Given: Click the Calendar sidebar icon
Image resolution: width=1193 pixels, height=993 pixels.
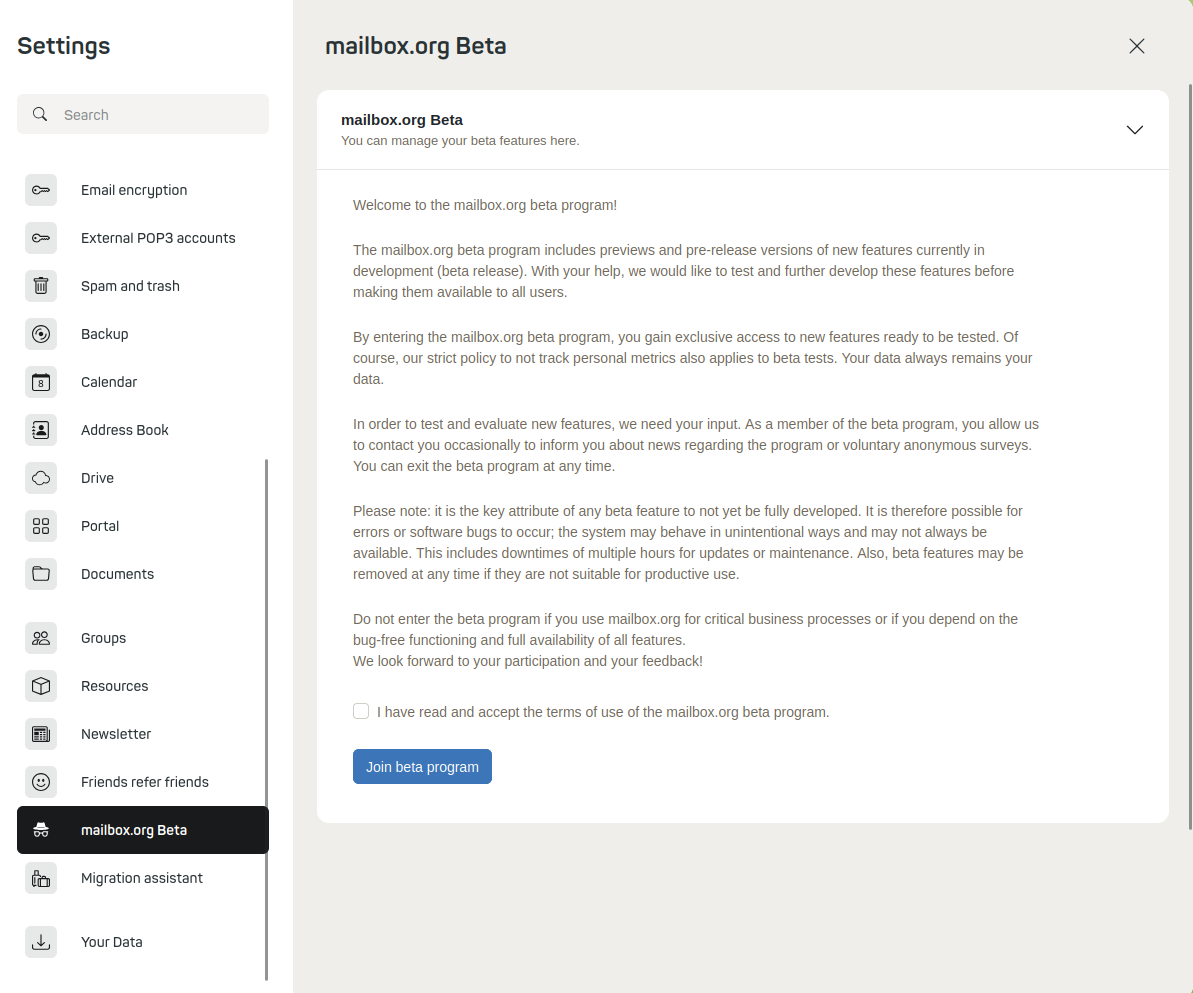Looking at the screenshot, I should pyautogui.click(x=41, y=382).
